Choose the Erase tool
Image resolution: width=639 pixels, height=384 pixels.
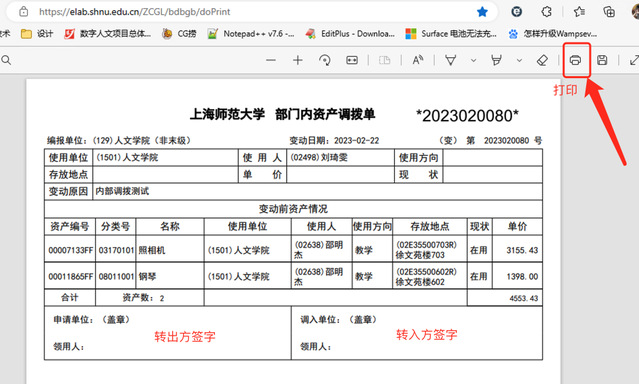tap(542, 60)
